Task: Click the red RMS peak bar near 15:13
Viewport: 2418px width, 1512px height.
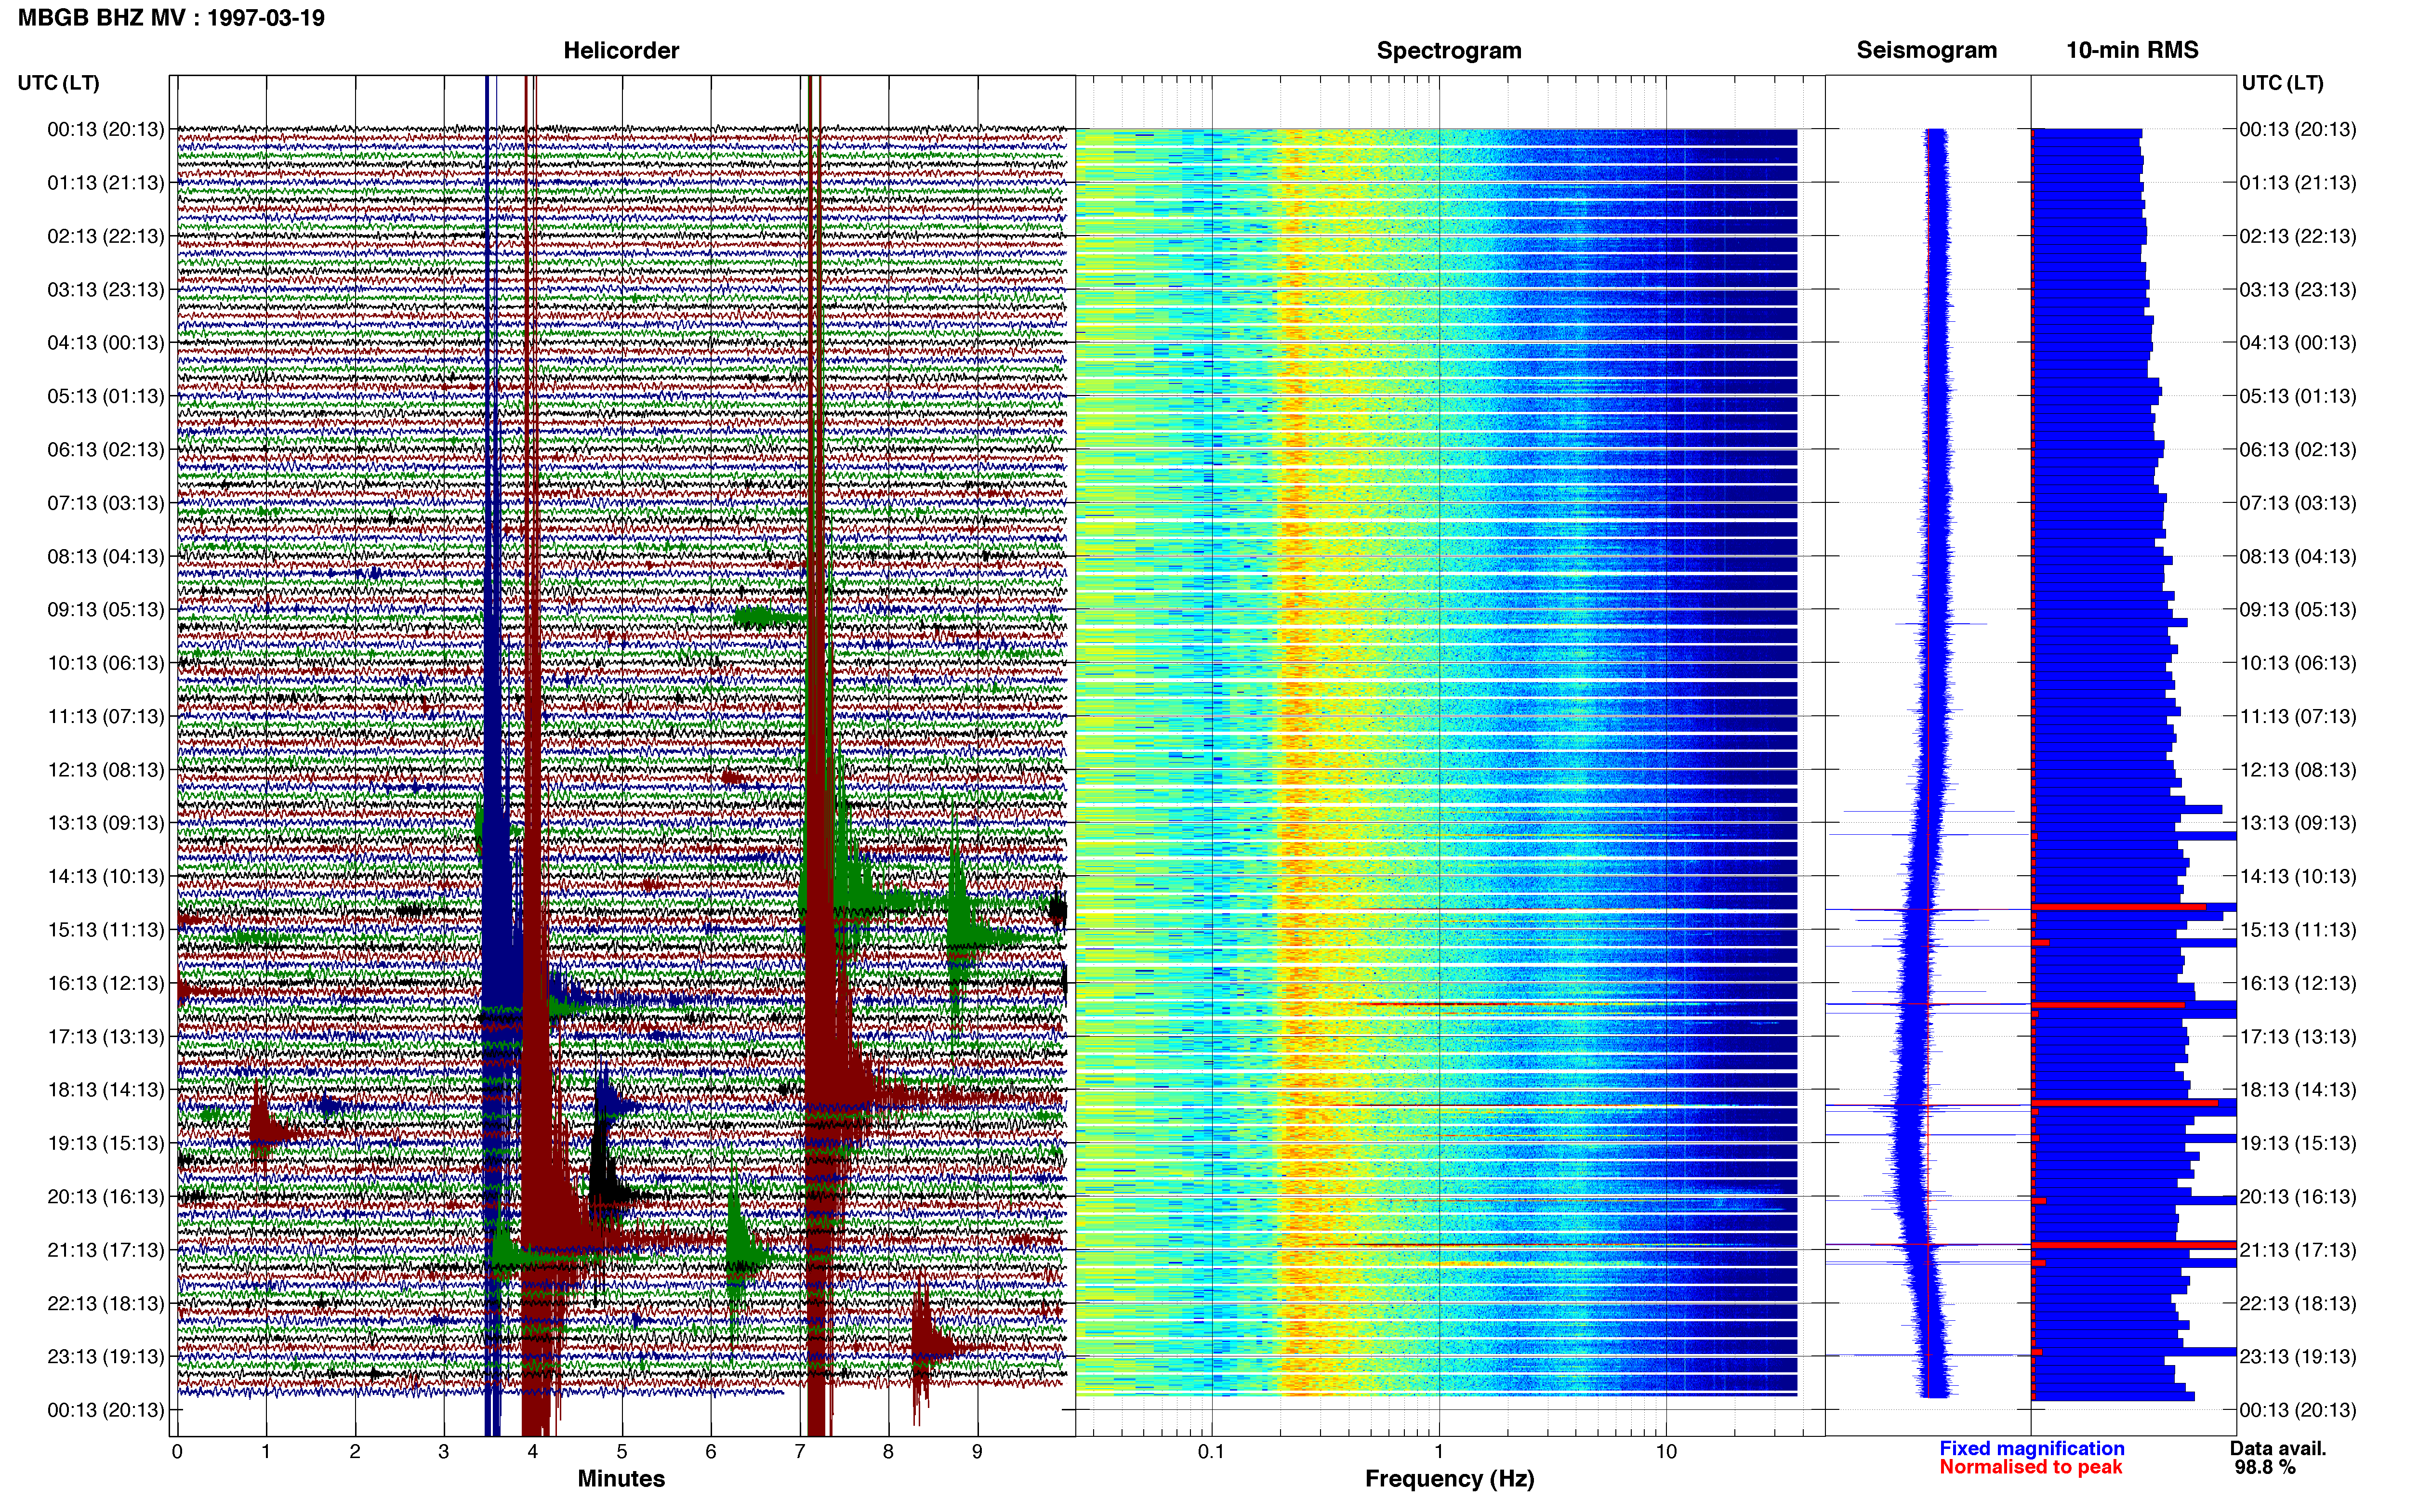Action: tap(2119, 907)
